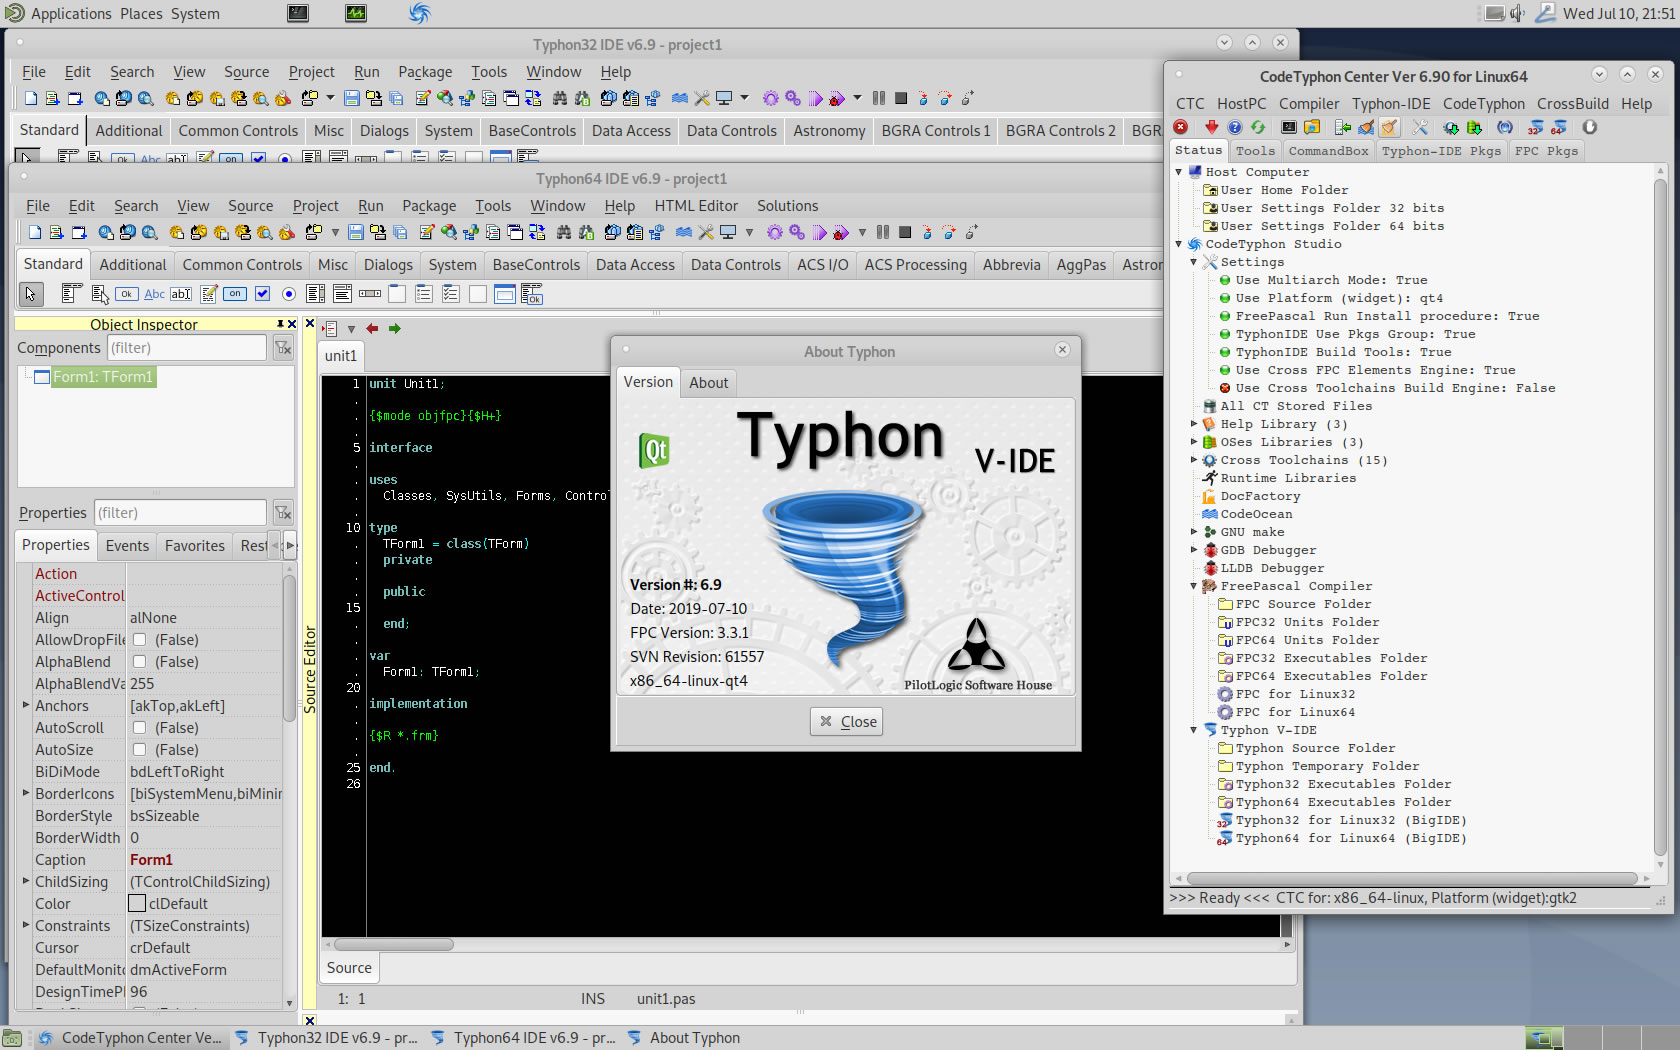This screenshot has height=1050, width=1680.
Task: Expand the ChildSizing property
Action: tap(26, 881)
